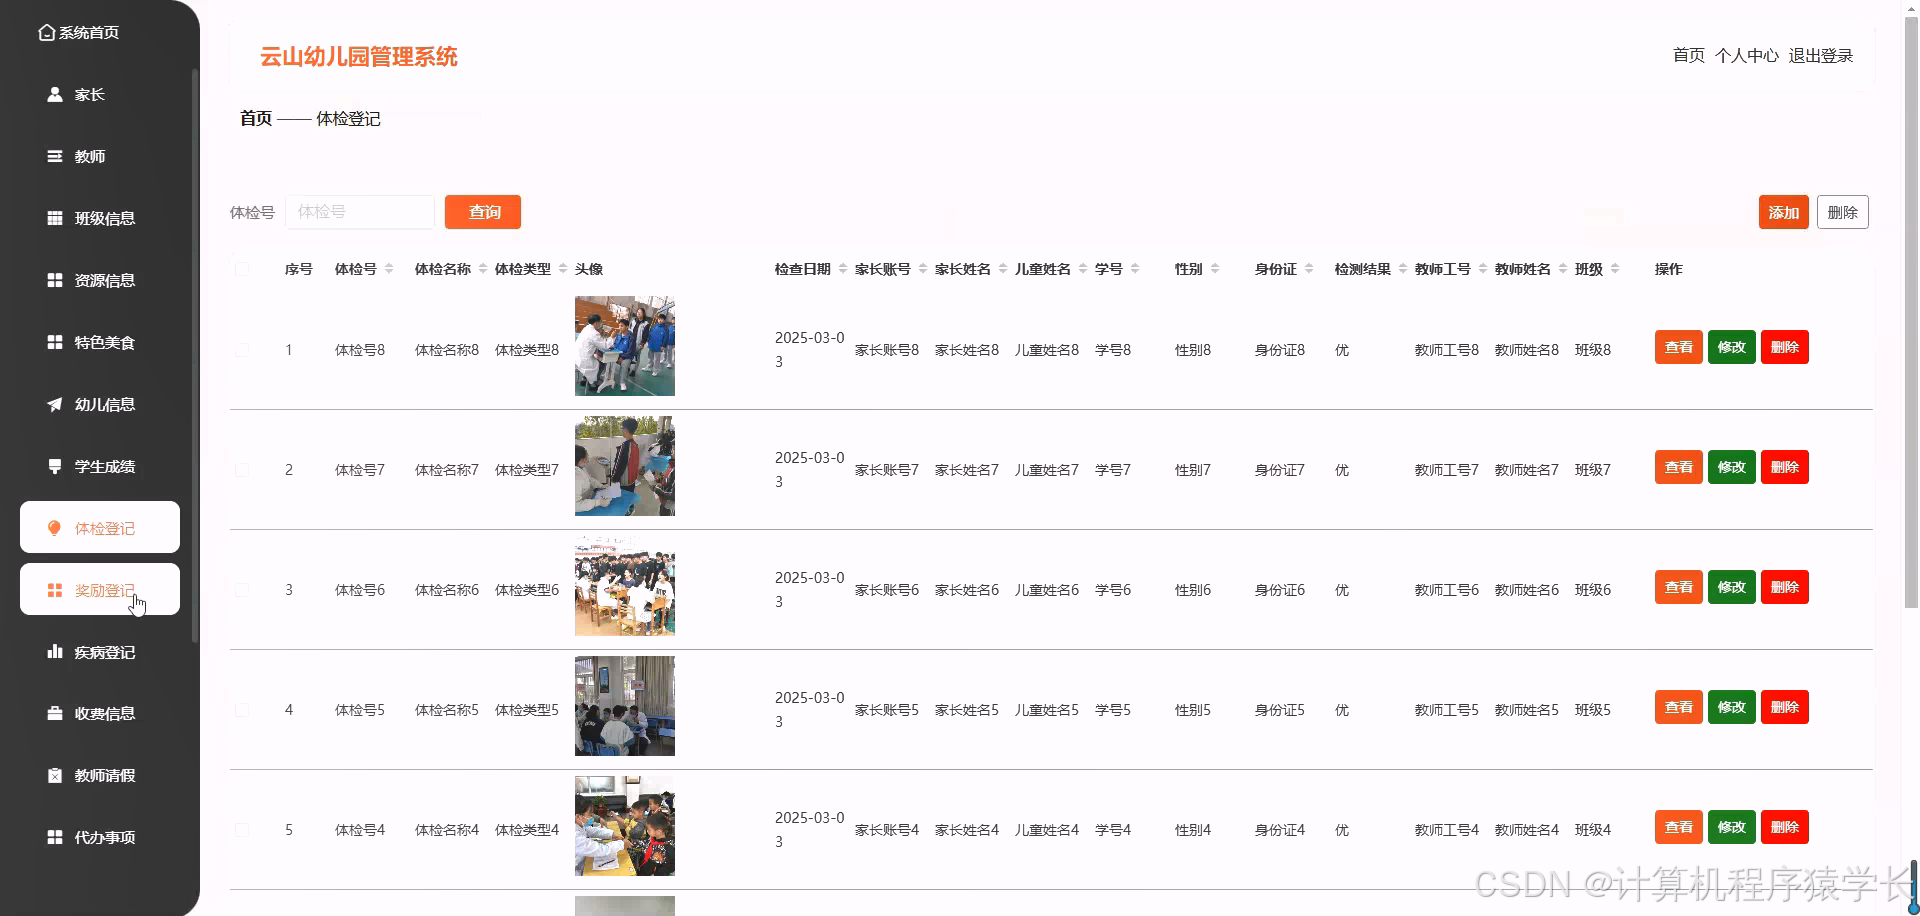Click the trophy icon next to 学生成绩

click(x=55, y=467)
